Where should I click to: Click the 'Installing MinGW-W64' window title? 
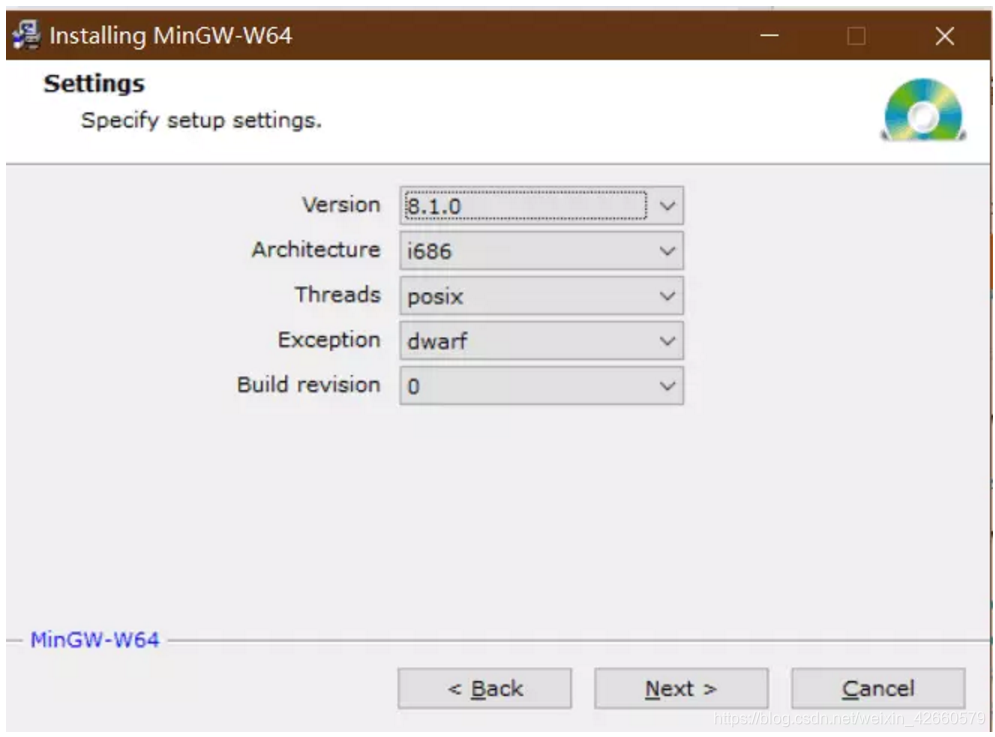171,36
